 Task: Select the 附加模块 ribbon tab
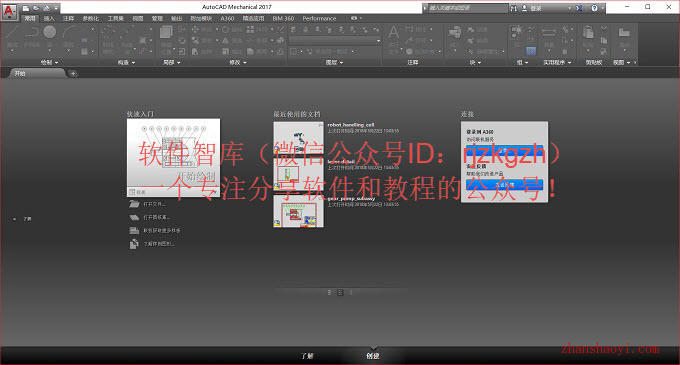[x=201, y=19]
